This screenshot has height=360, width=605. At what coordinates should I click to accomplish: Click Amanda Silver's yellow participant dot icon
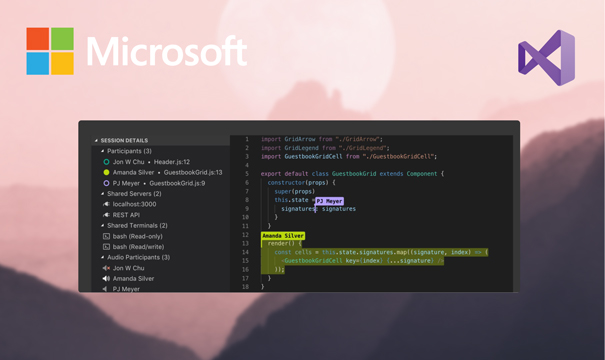106,172
